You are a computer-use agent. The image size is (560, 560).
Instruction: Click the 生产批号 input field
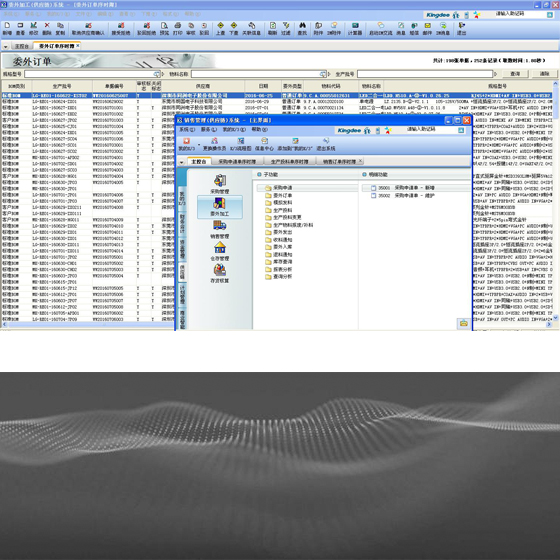(425, 74)
